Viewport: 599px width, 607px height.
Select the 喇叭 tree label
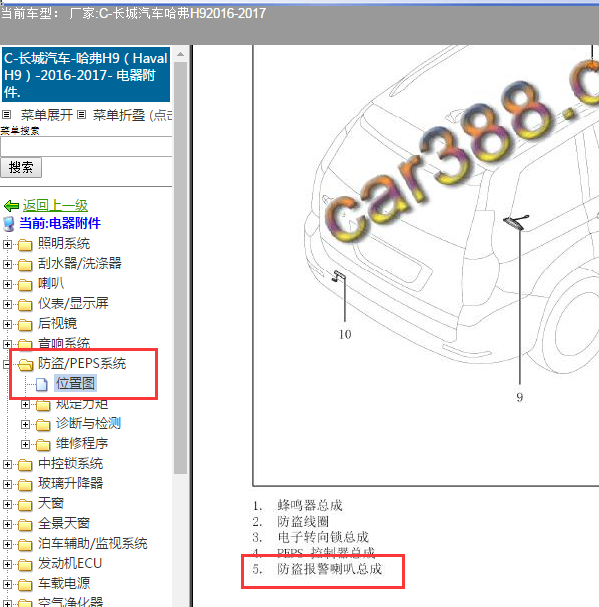tap(51, 283)
